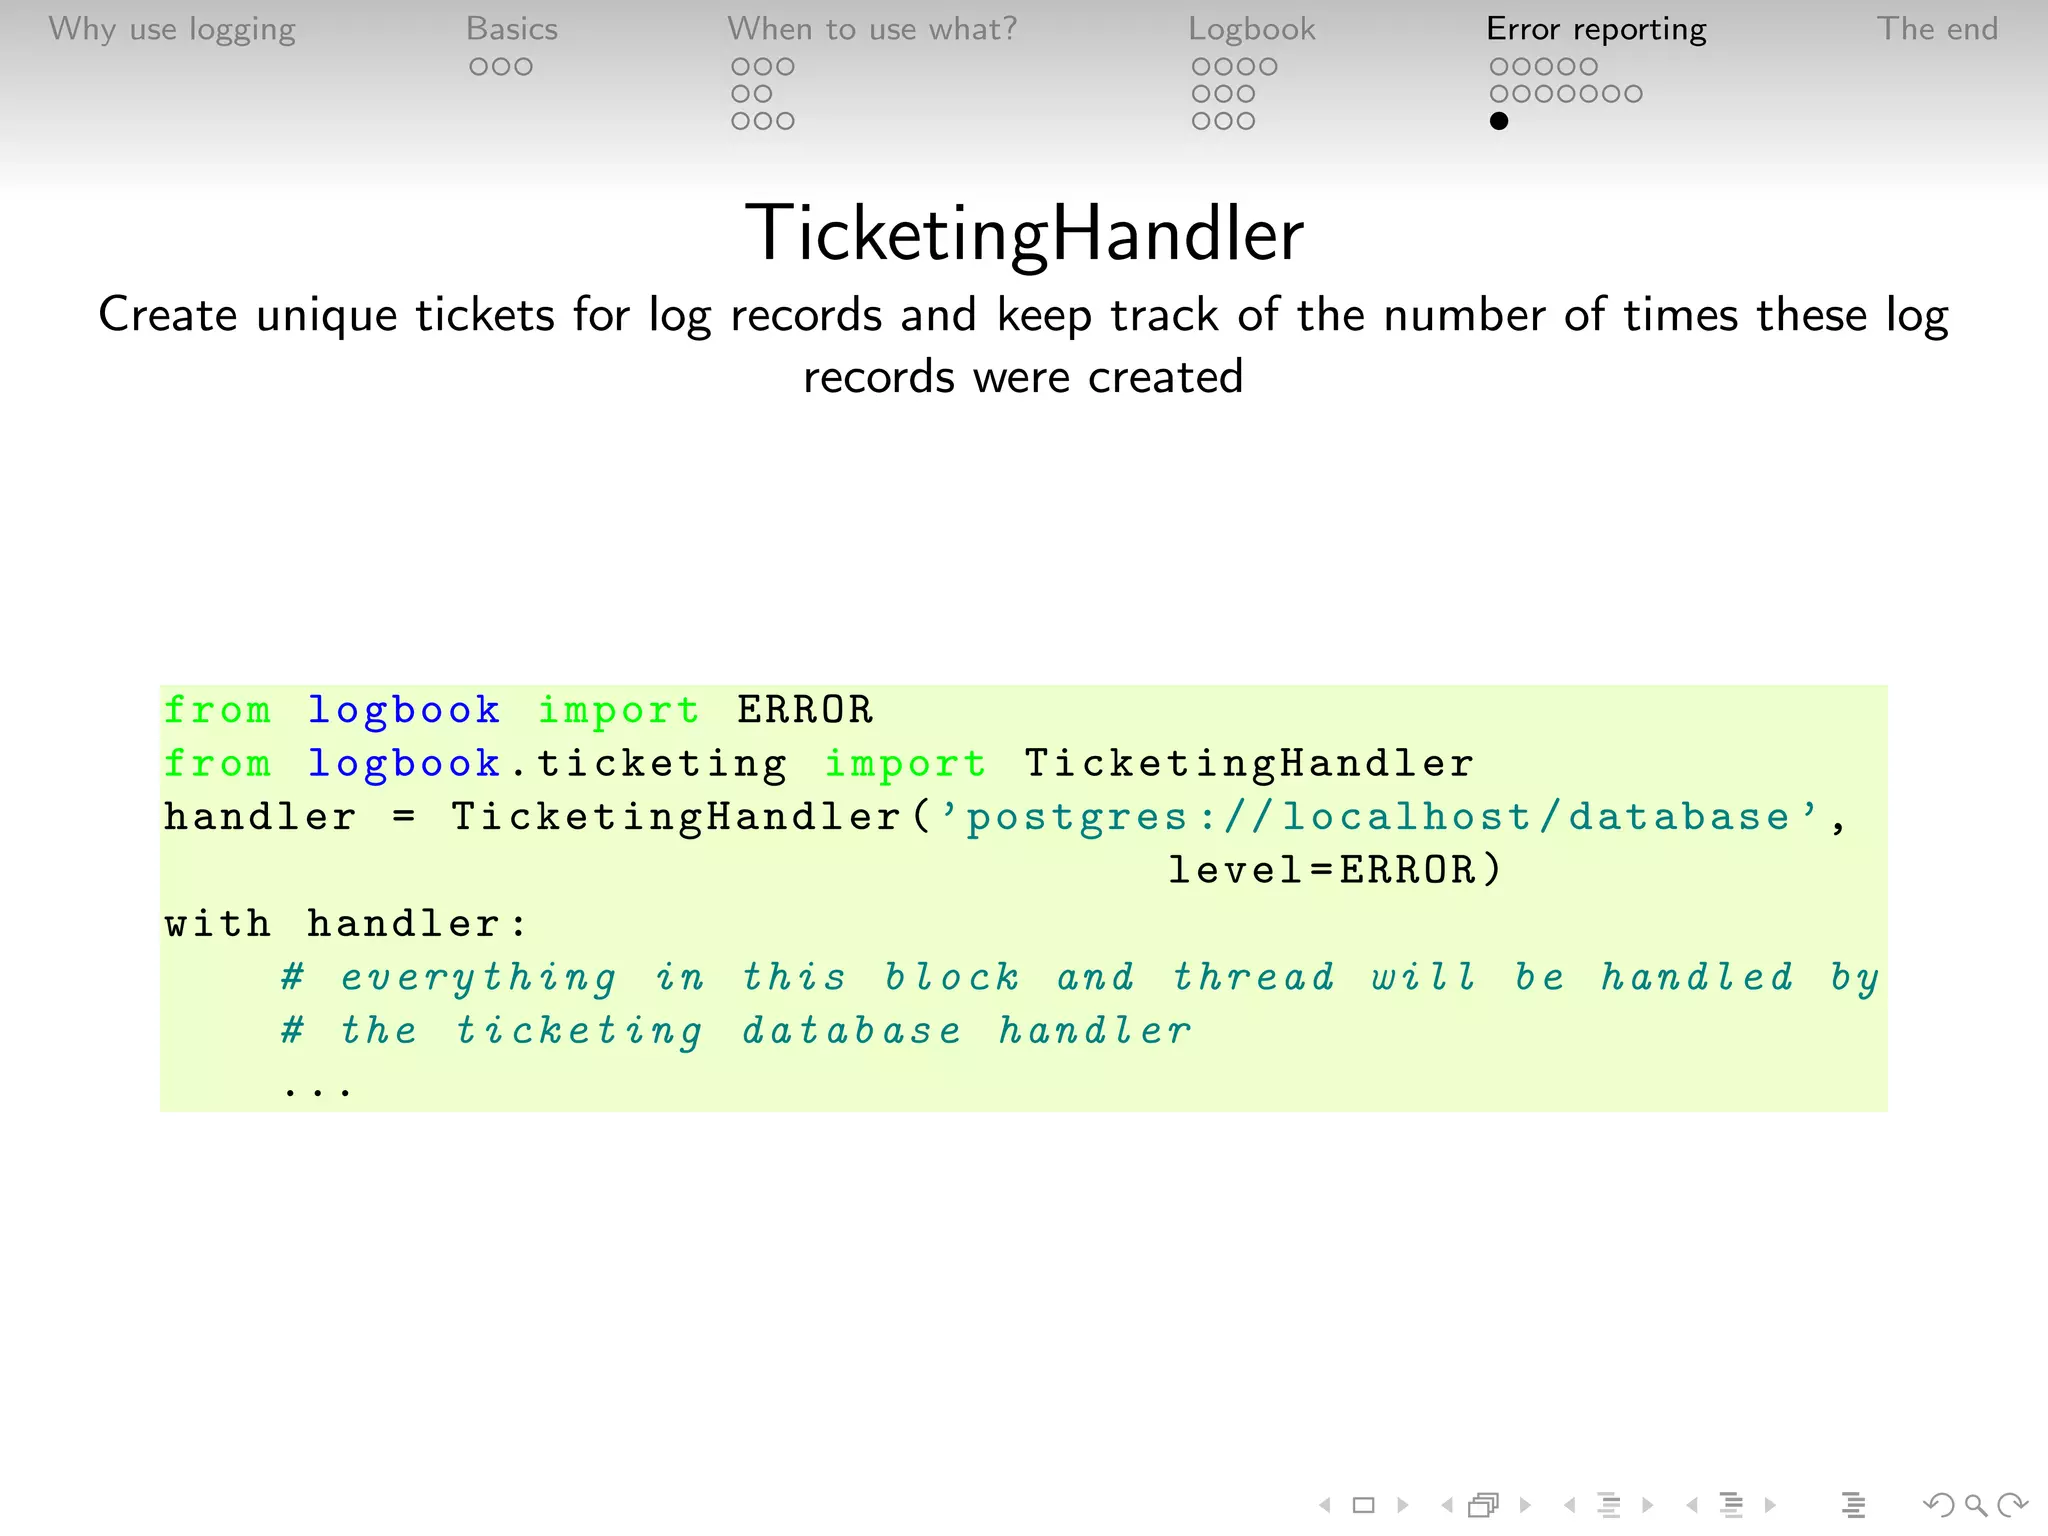Click the subsection navigation lines icon
The height and width of the screenshot is (1536, 2048).
tap(1609, 1504)
